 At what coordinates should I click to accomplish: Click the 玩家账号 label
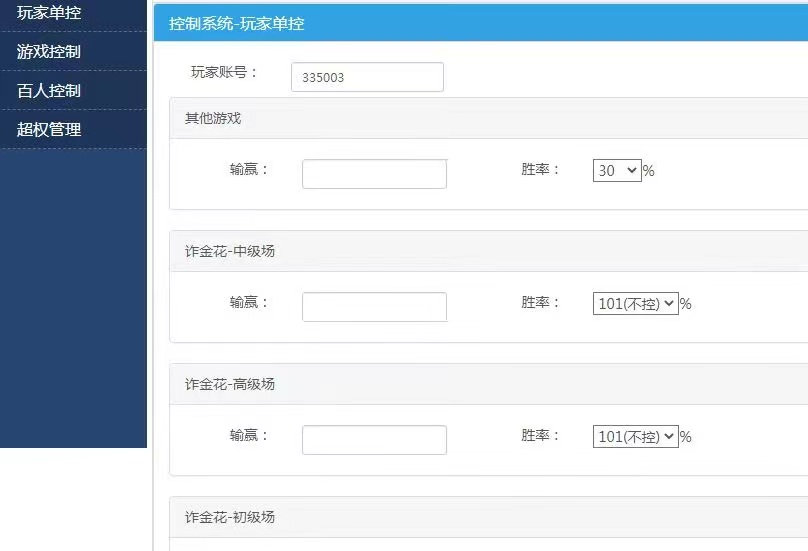225,72
